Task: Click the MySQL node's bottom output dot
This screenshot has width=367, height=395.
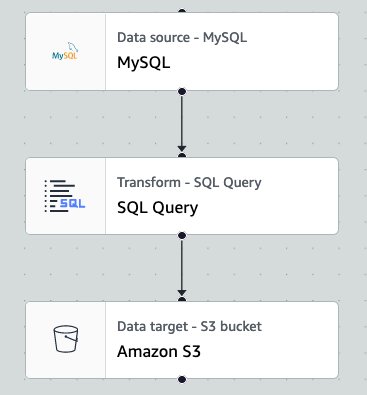Action: pos(182,91)
